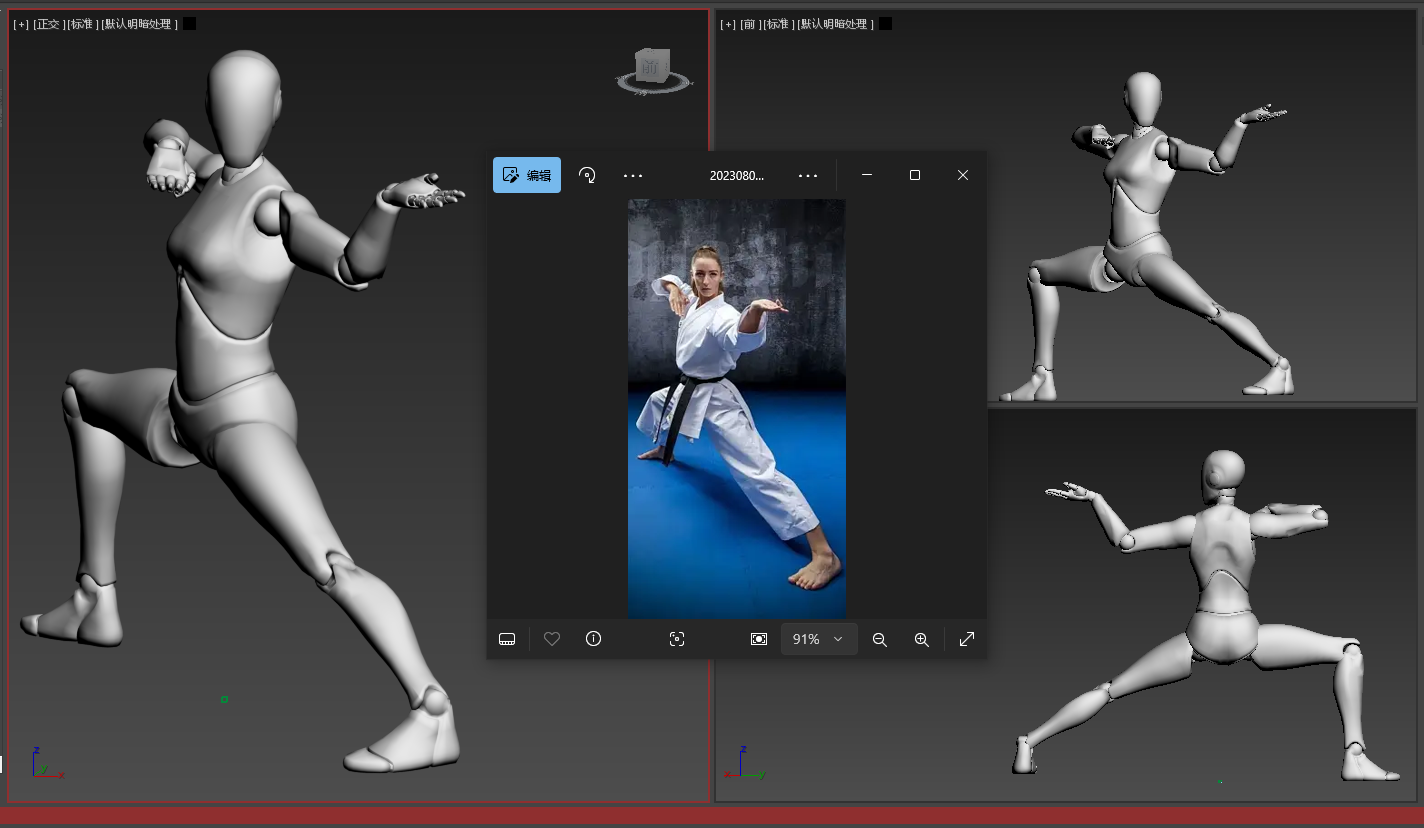Viewport: 1424px width, 828px height.
Task: Close the Photos window
Action: point(963,175)
